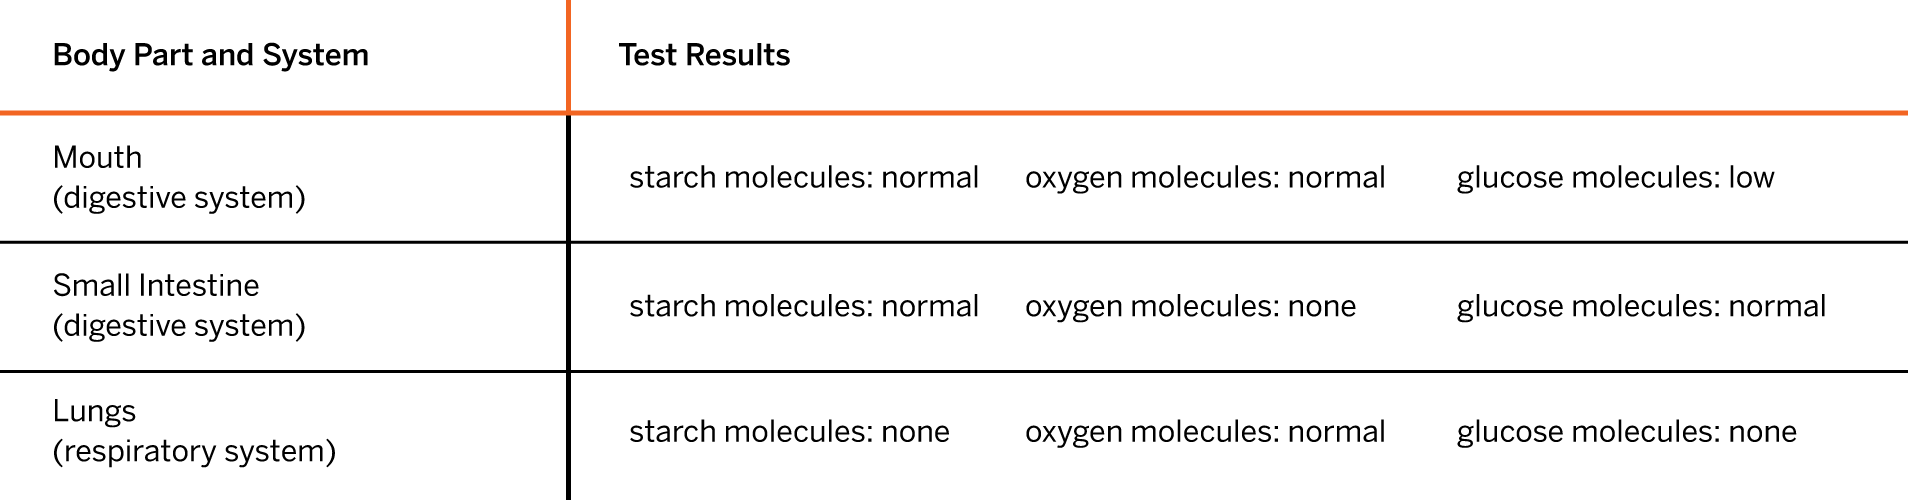Click Lungs glucose molecules: none

tap(1626, 432)
